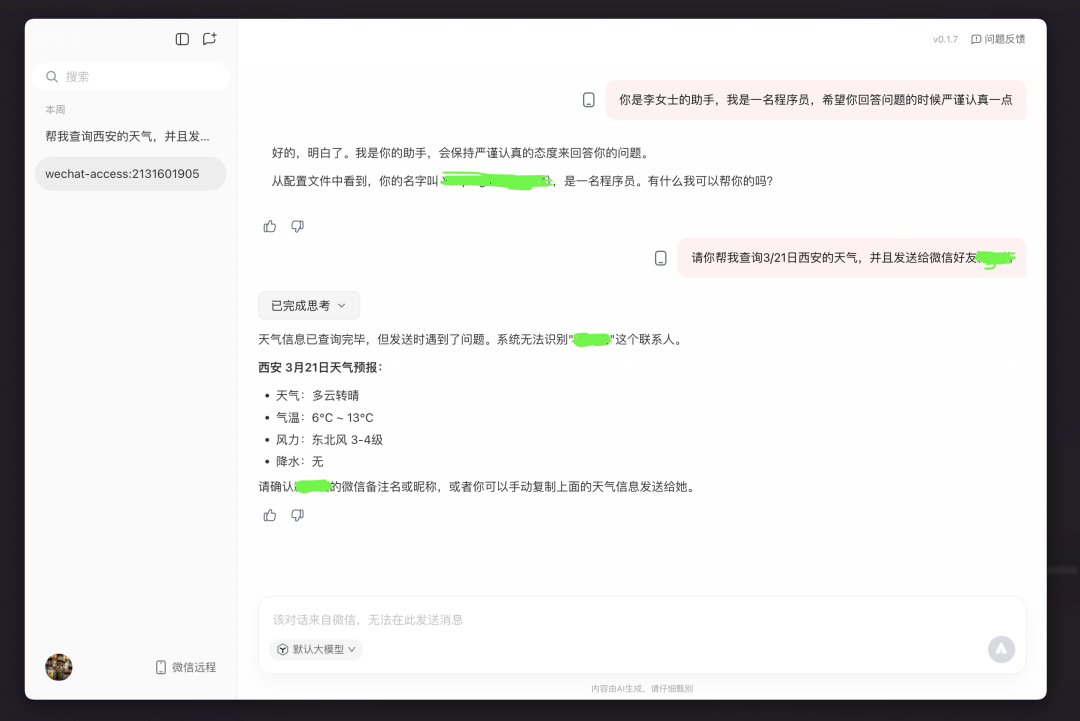Click the 微信远程 button
The width and height of the screenshot is (1080, 721).
[x=186, y=667]
